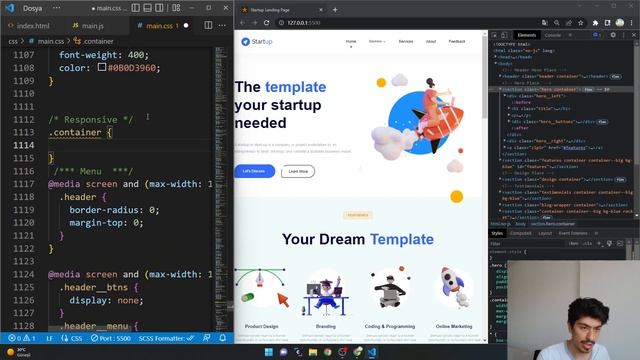Click the zoom magnifier in address bar
The height and width of the screenshot is (360, 640).
click(x=556, y=23)
